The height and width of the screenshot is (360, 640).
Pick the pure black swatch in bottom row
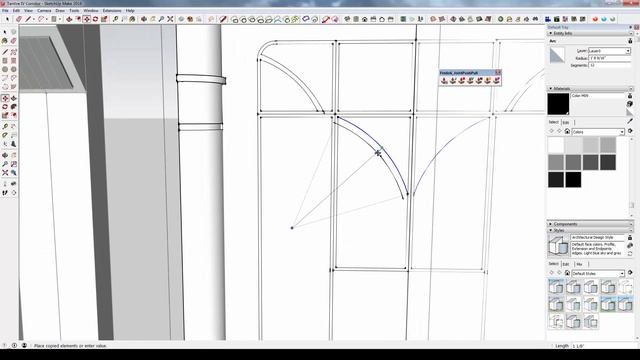[x=573, y=180]
